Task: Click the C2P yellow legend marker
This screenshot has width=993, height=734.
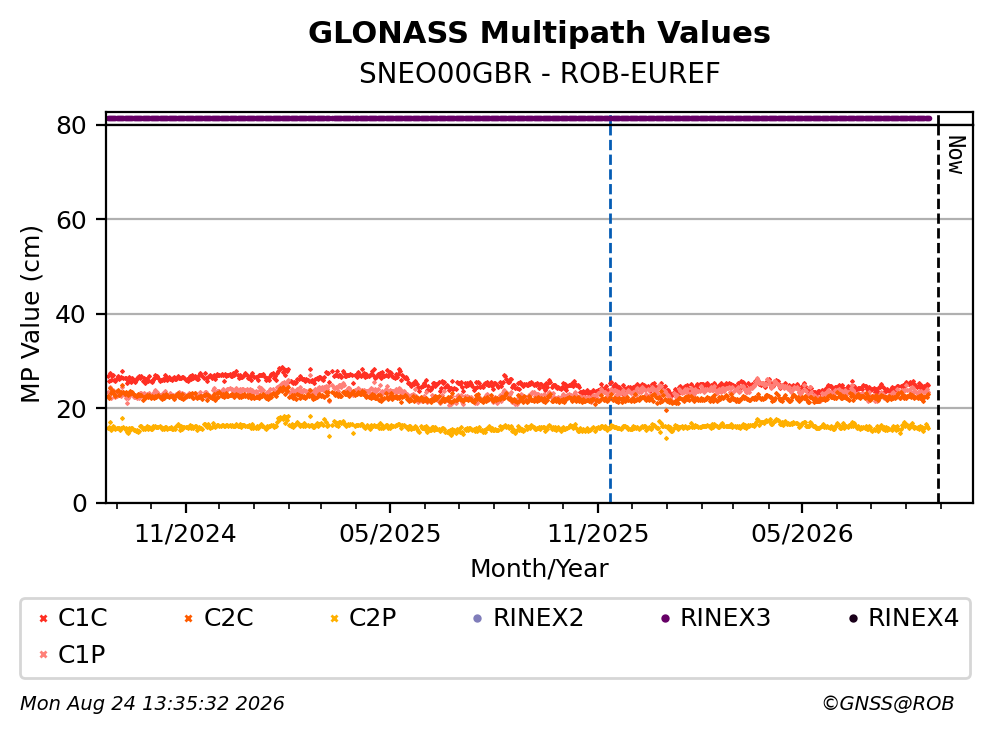Action: (x=334, y=619)
